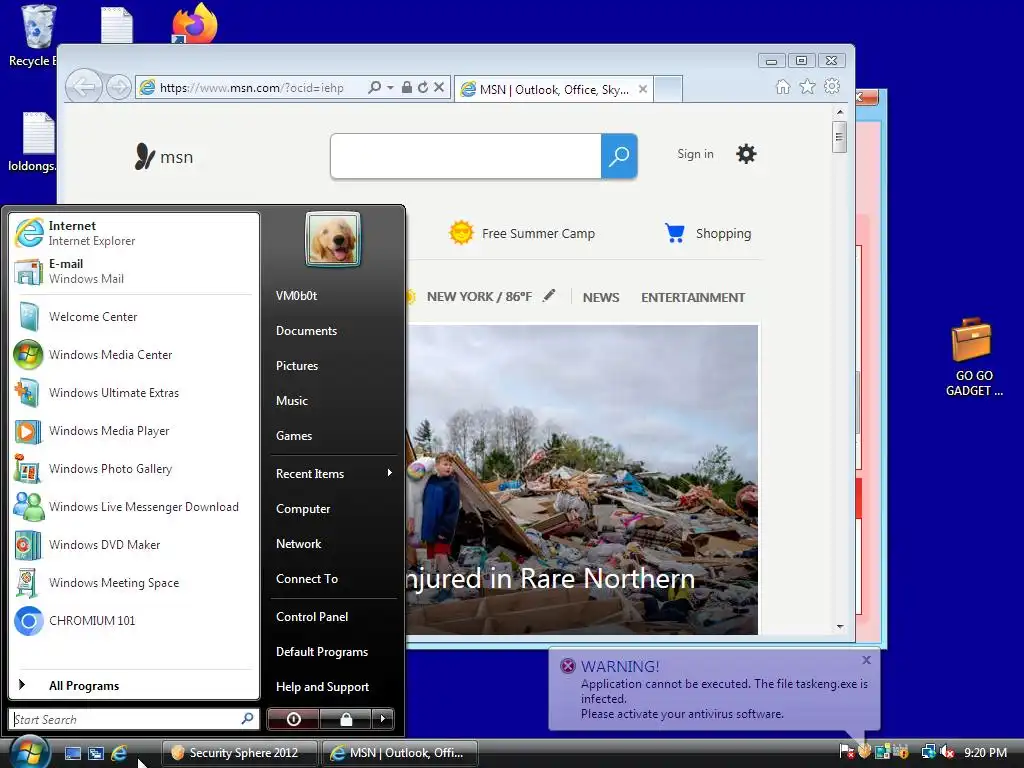Open Windows Meeting Space

pyautogui.click(x=134, y=583)
